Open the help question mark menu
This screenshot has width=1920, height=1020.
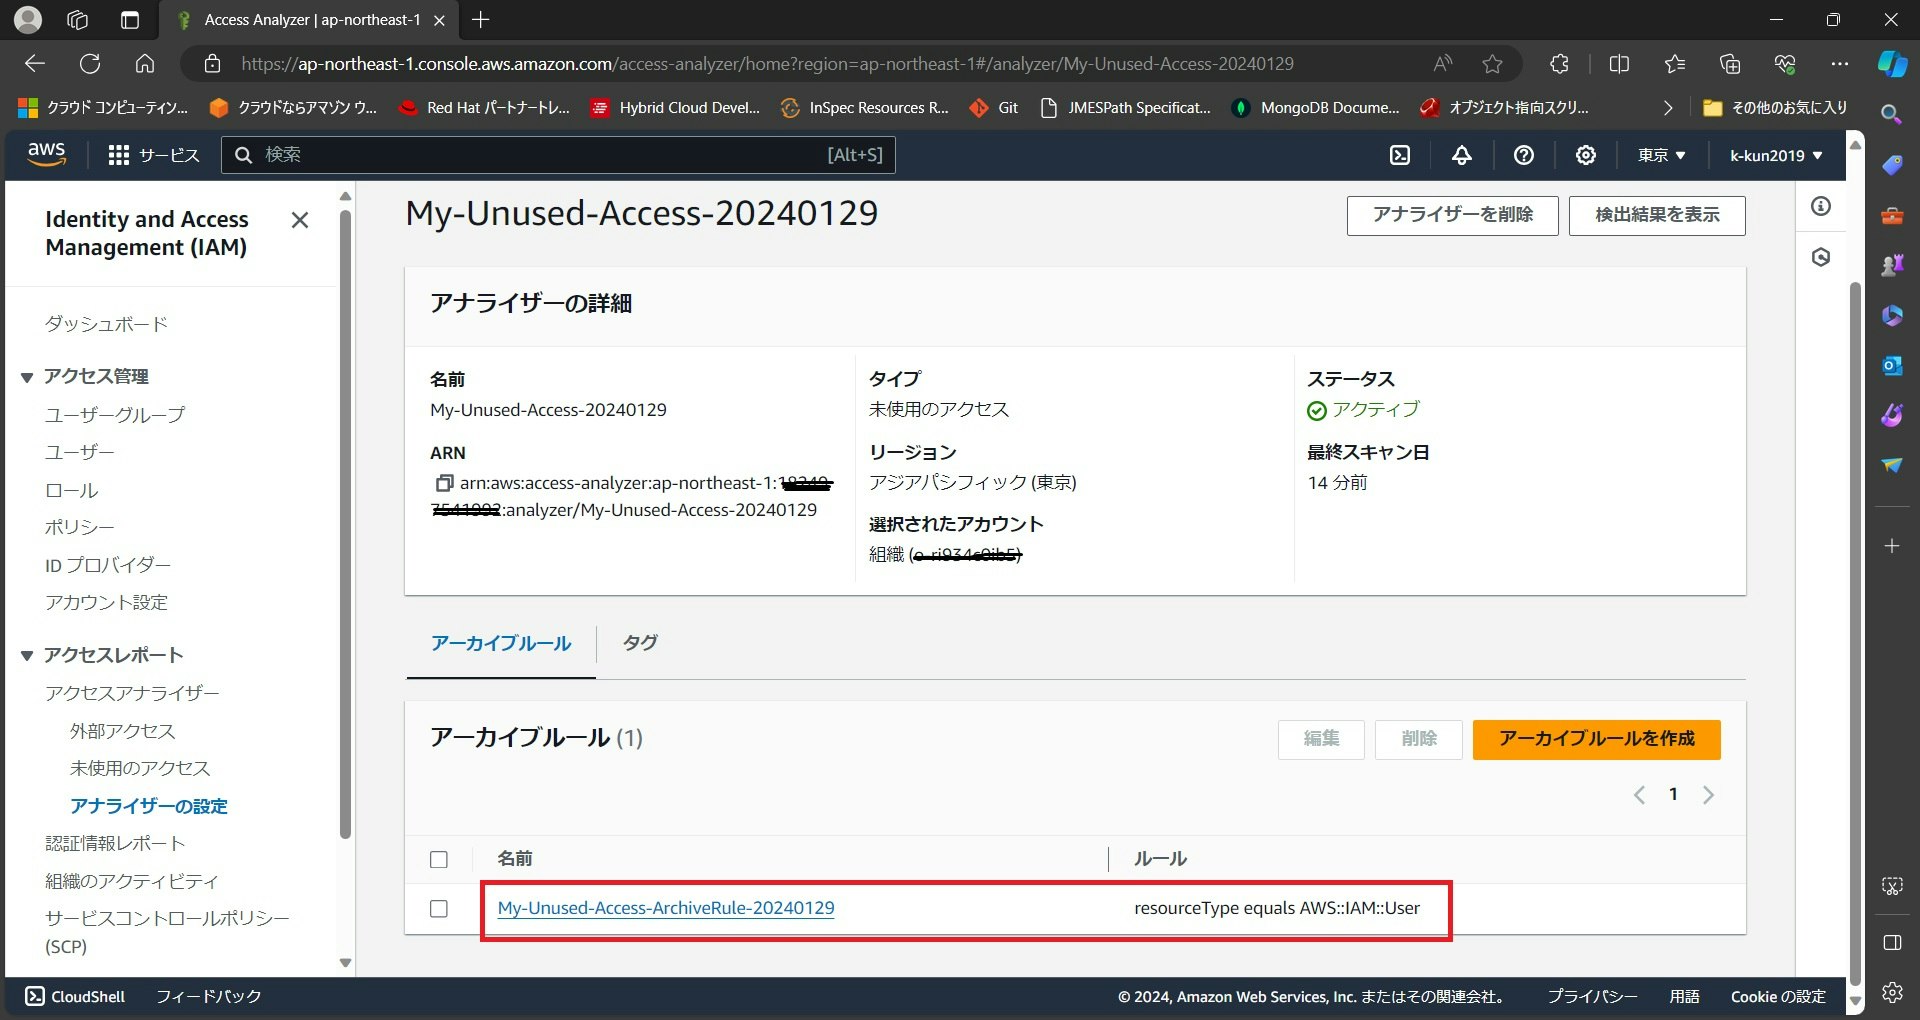click(1524, 155)
